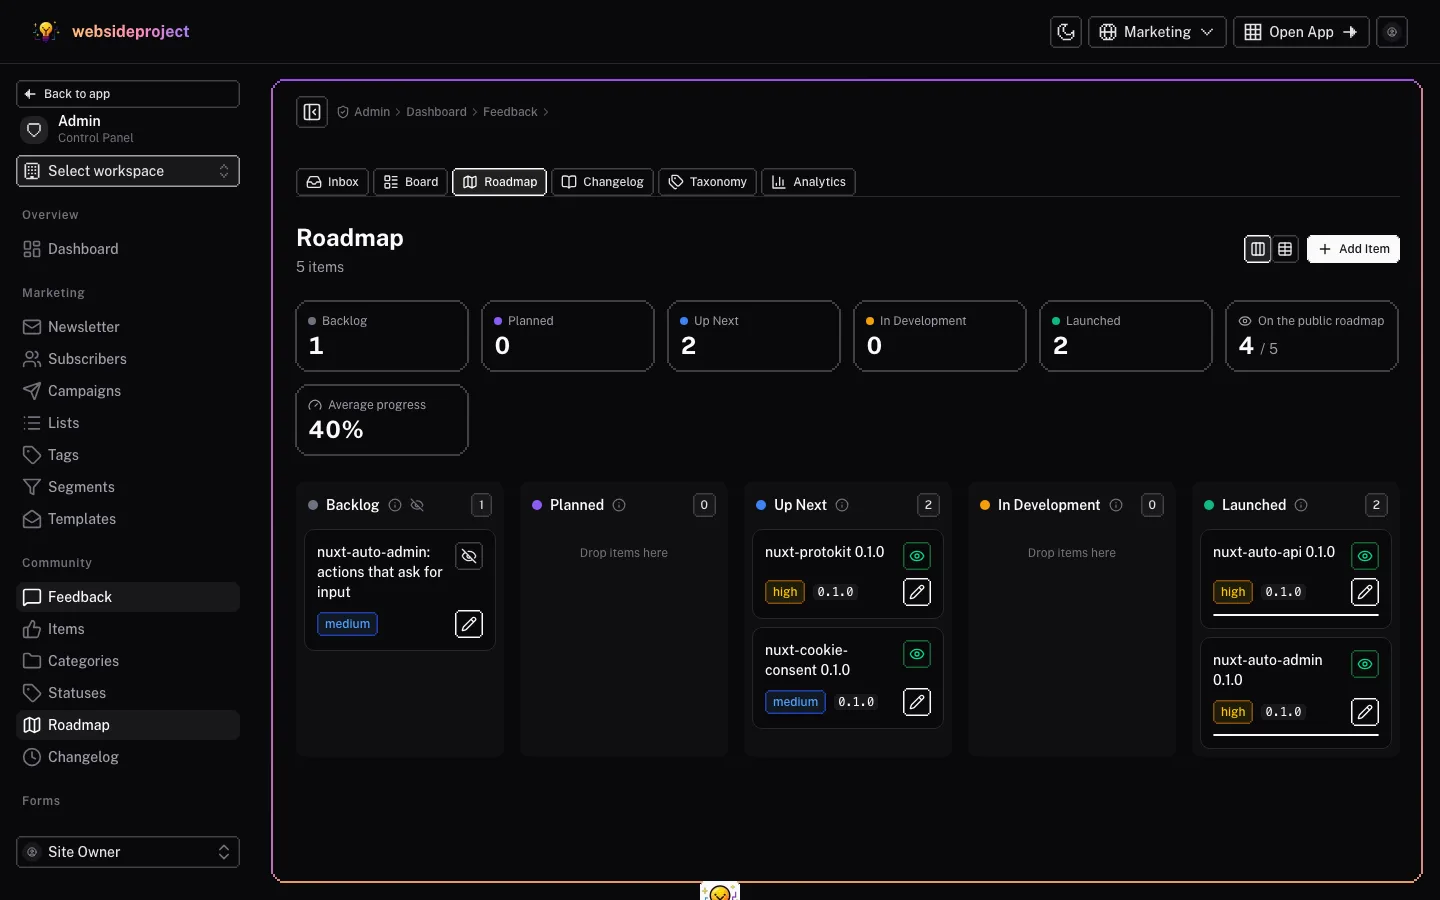Edit the nuxt-auto-admin 0.1.0 launched item

(1365, 712)
